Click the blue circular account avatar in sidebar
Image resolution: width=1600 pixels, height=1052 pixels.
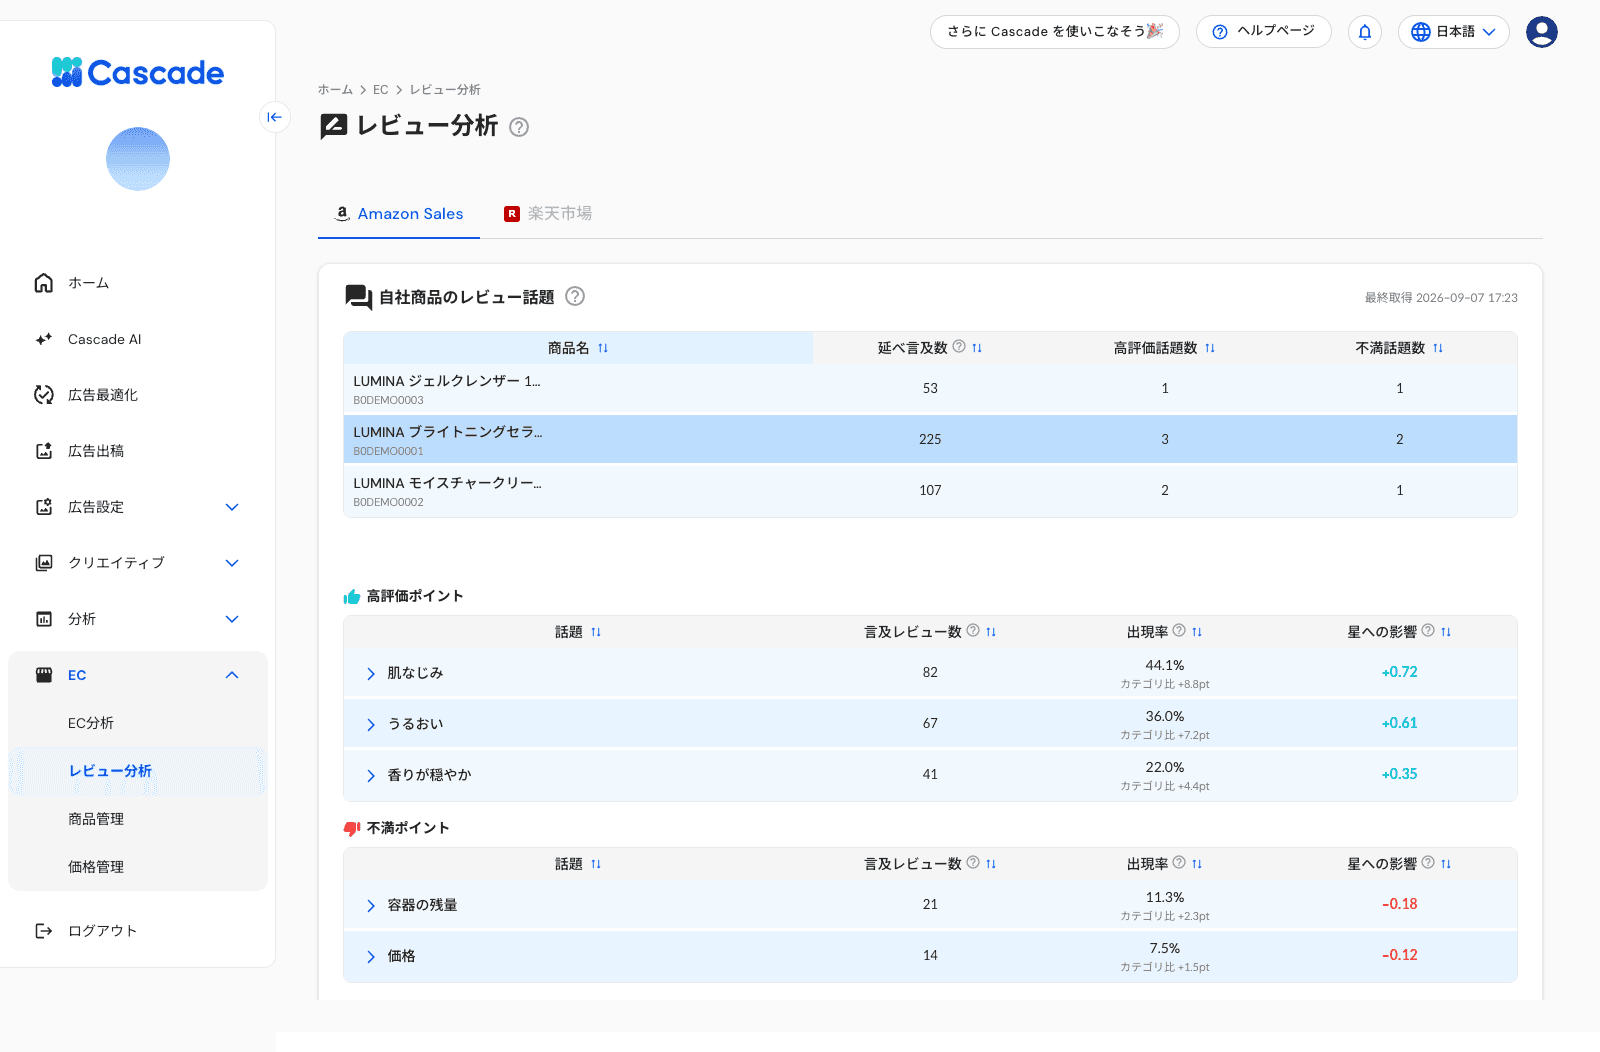click(x=138, y=159)
